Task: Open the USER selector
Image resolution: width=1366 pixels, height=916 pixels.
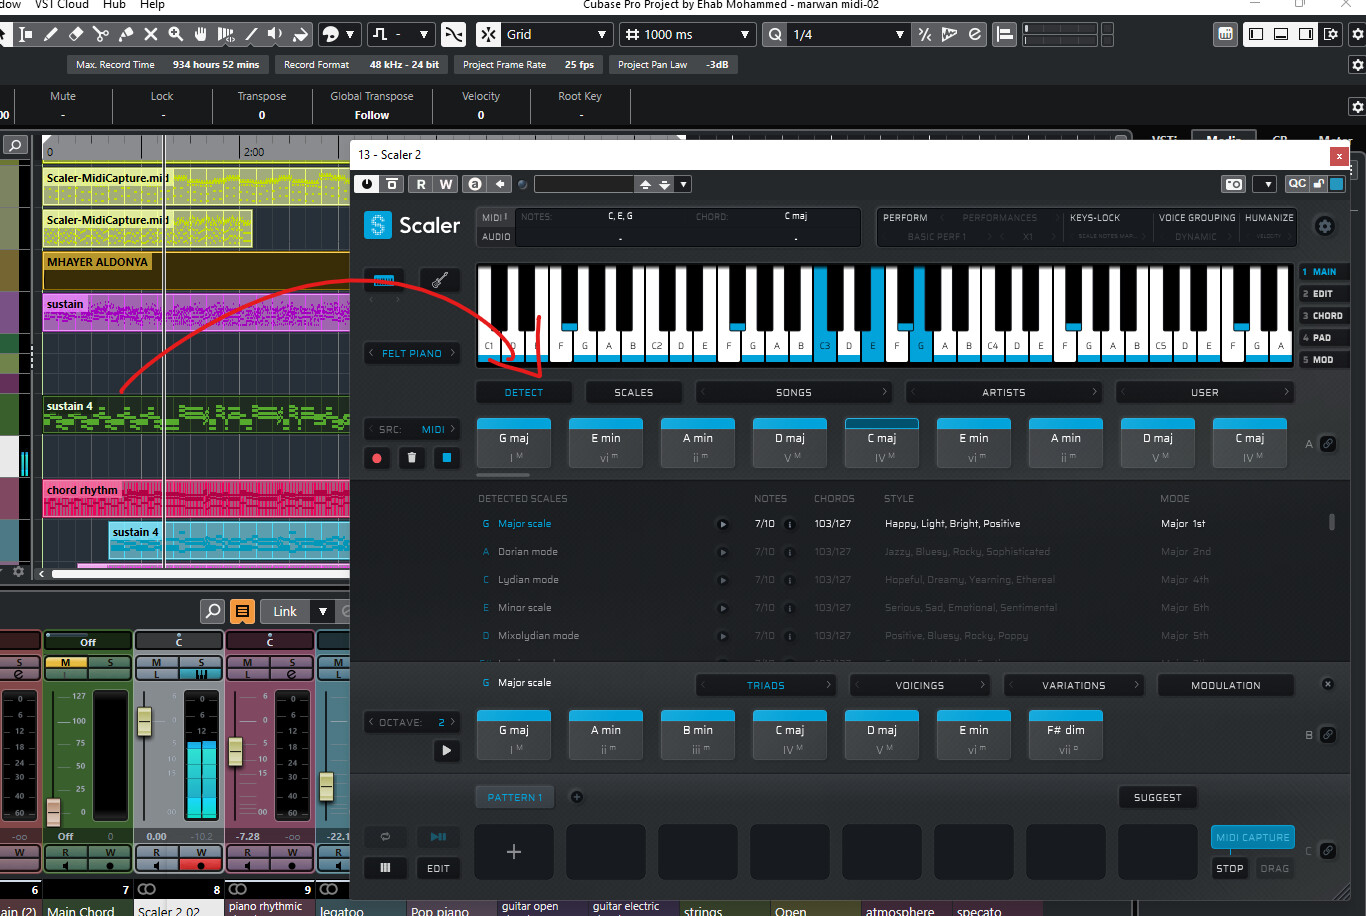Action: [x=1205, y=392]
